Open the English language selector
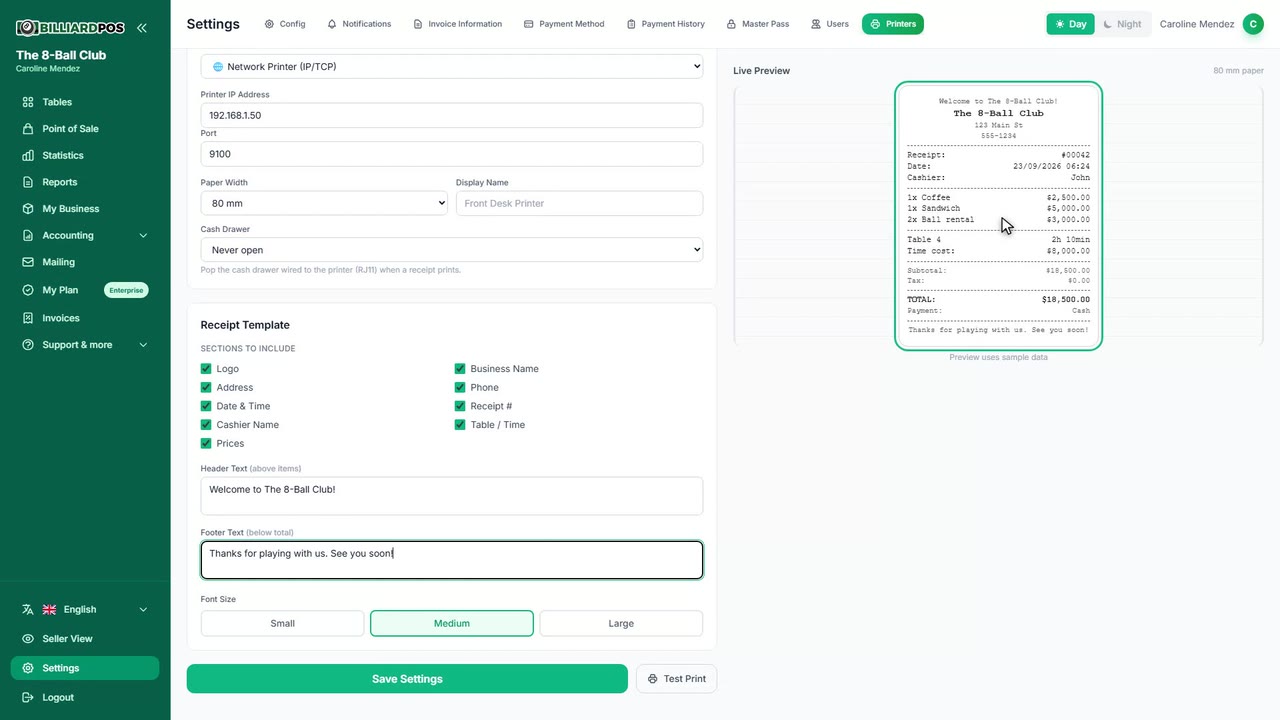This screenshot has width=1280, height=720. (85, 610)
